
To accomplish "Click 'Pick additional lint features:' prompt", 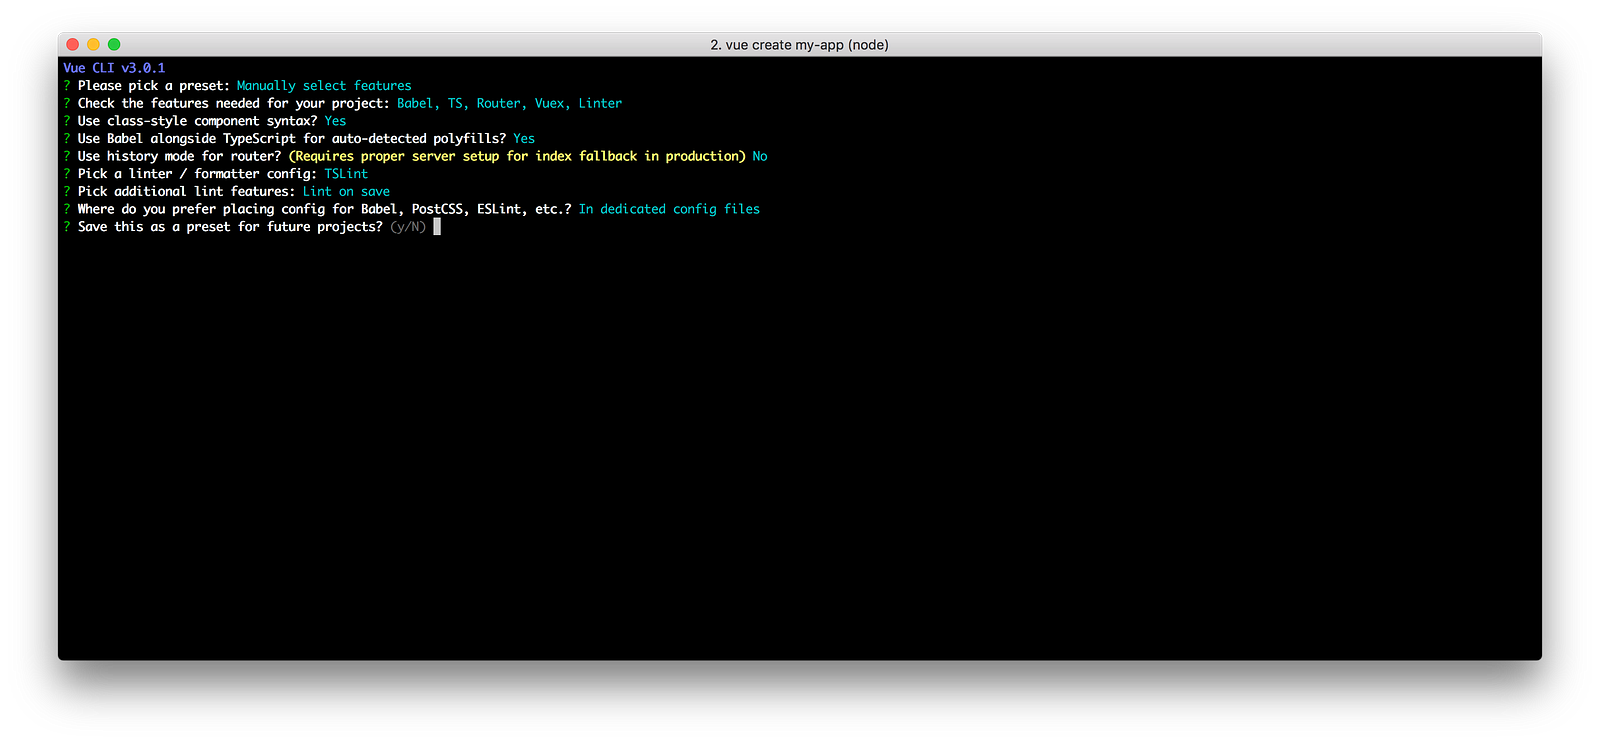I will tap(187, 192).
